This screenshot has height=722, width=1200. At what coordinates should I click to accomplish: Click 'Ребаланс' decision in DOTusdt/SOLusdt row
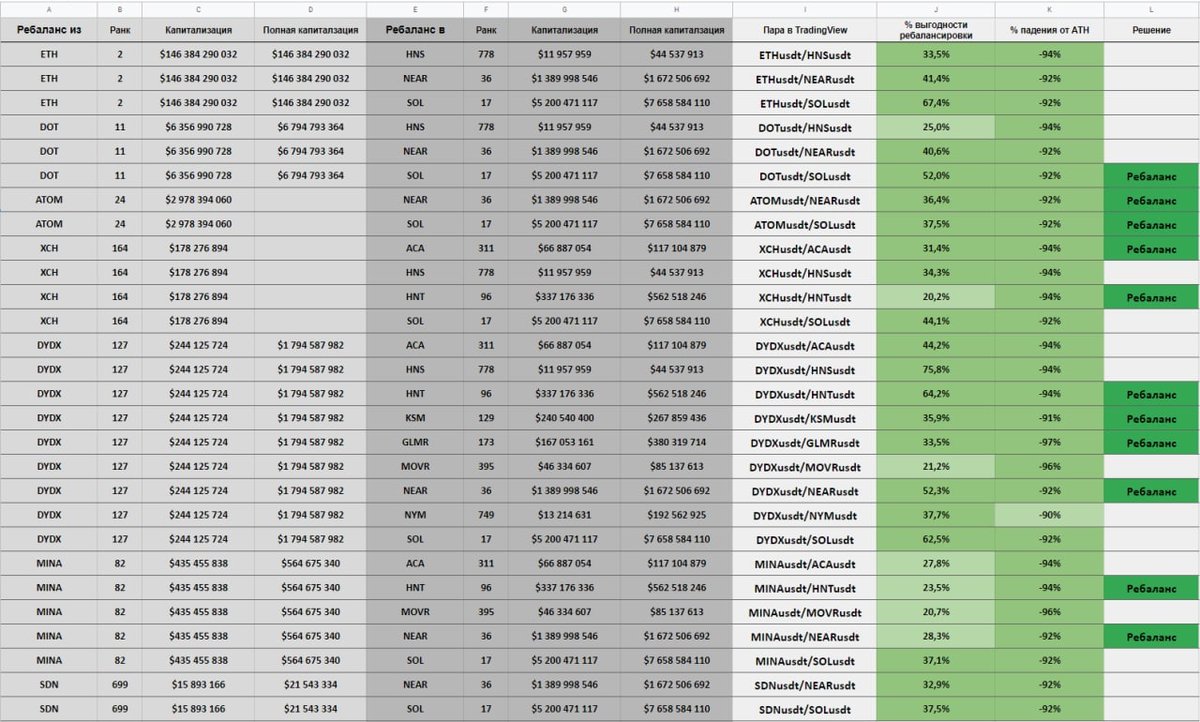(1151, 175)
